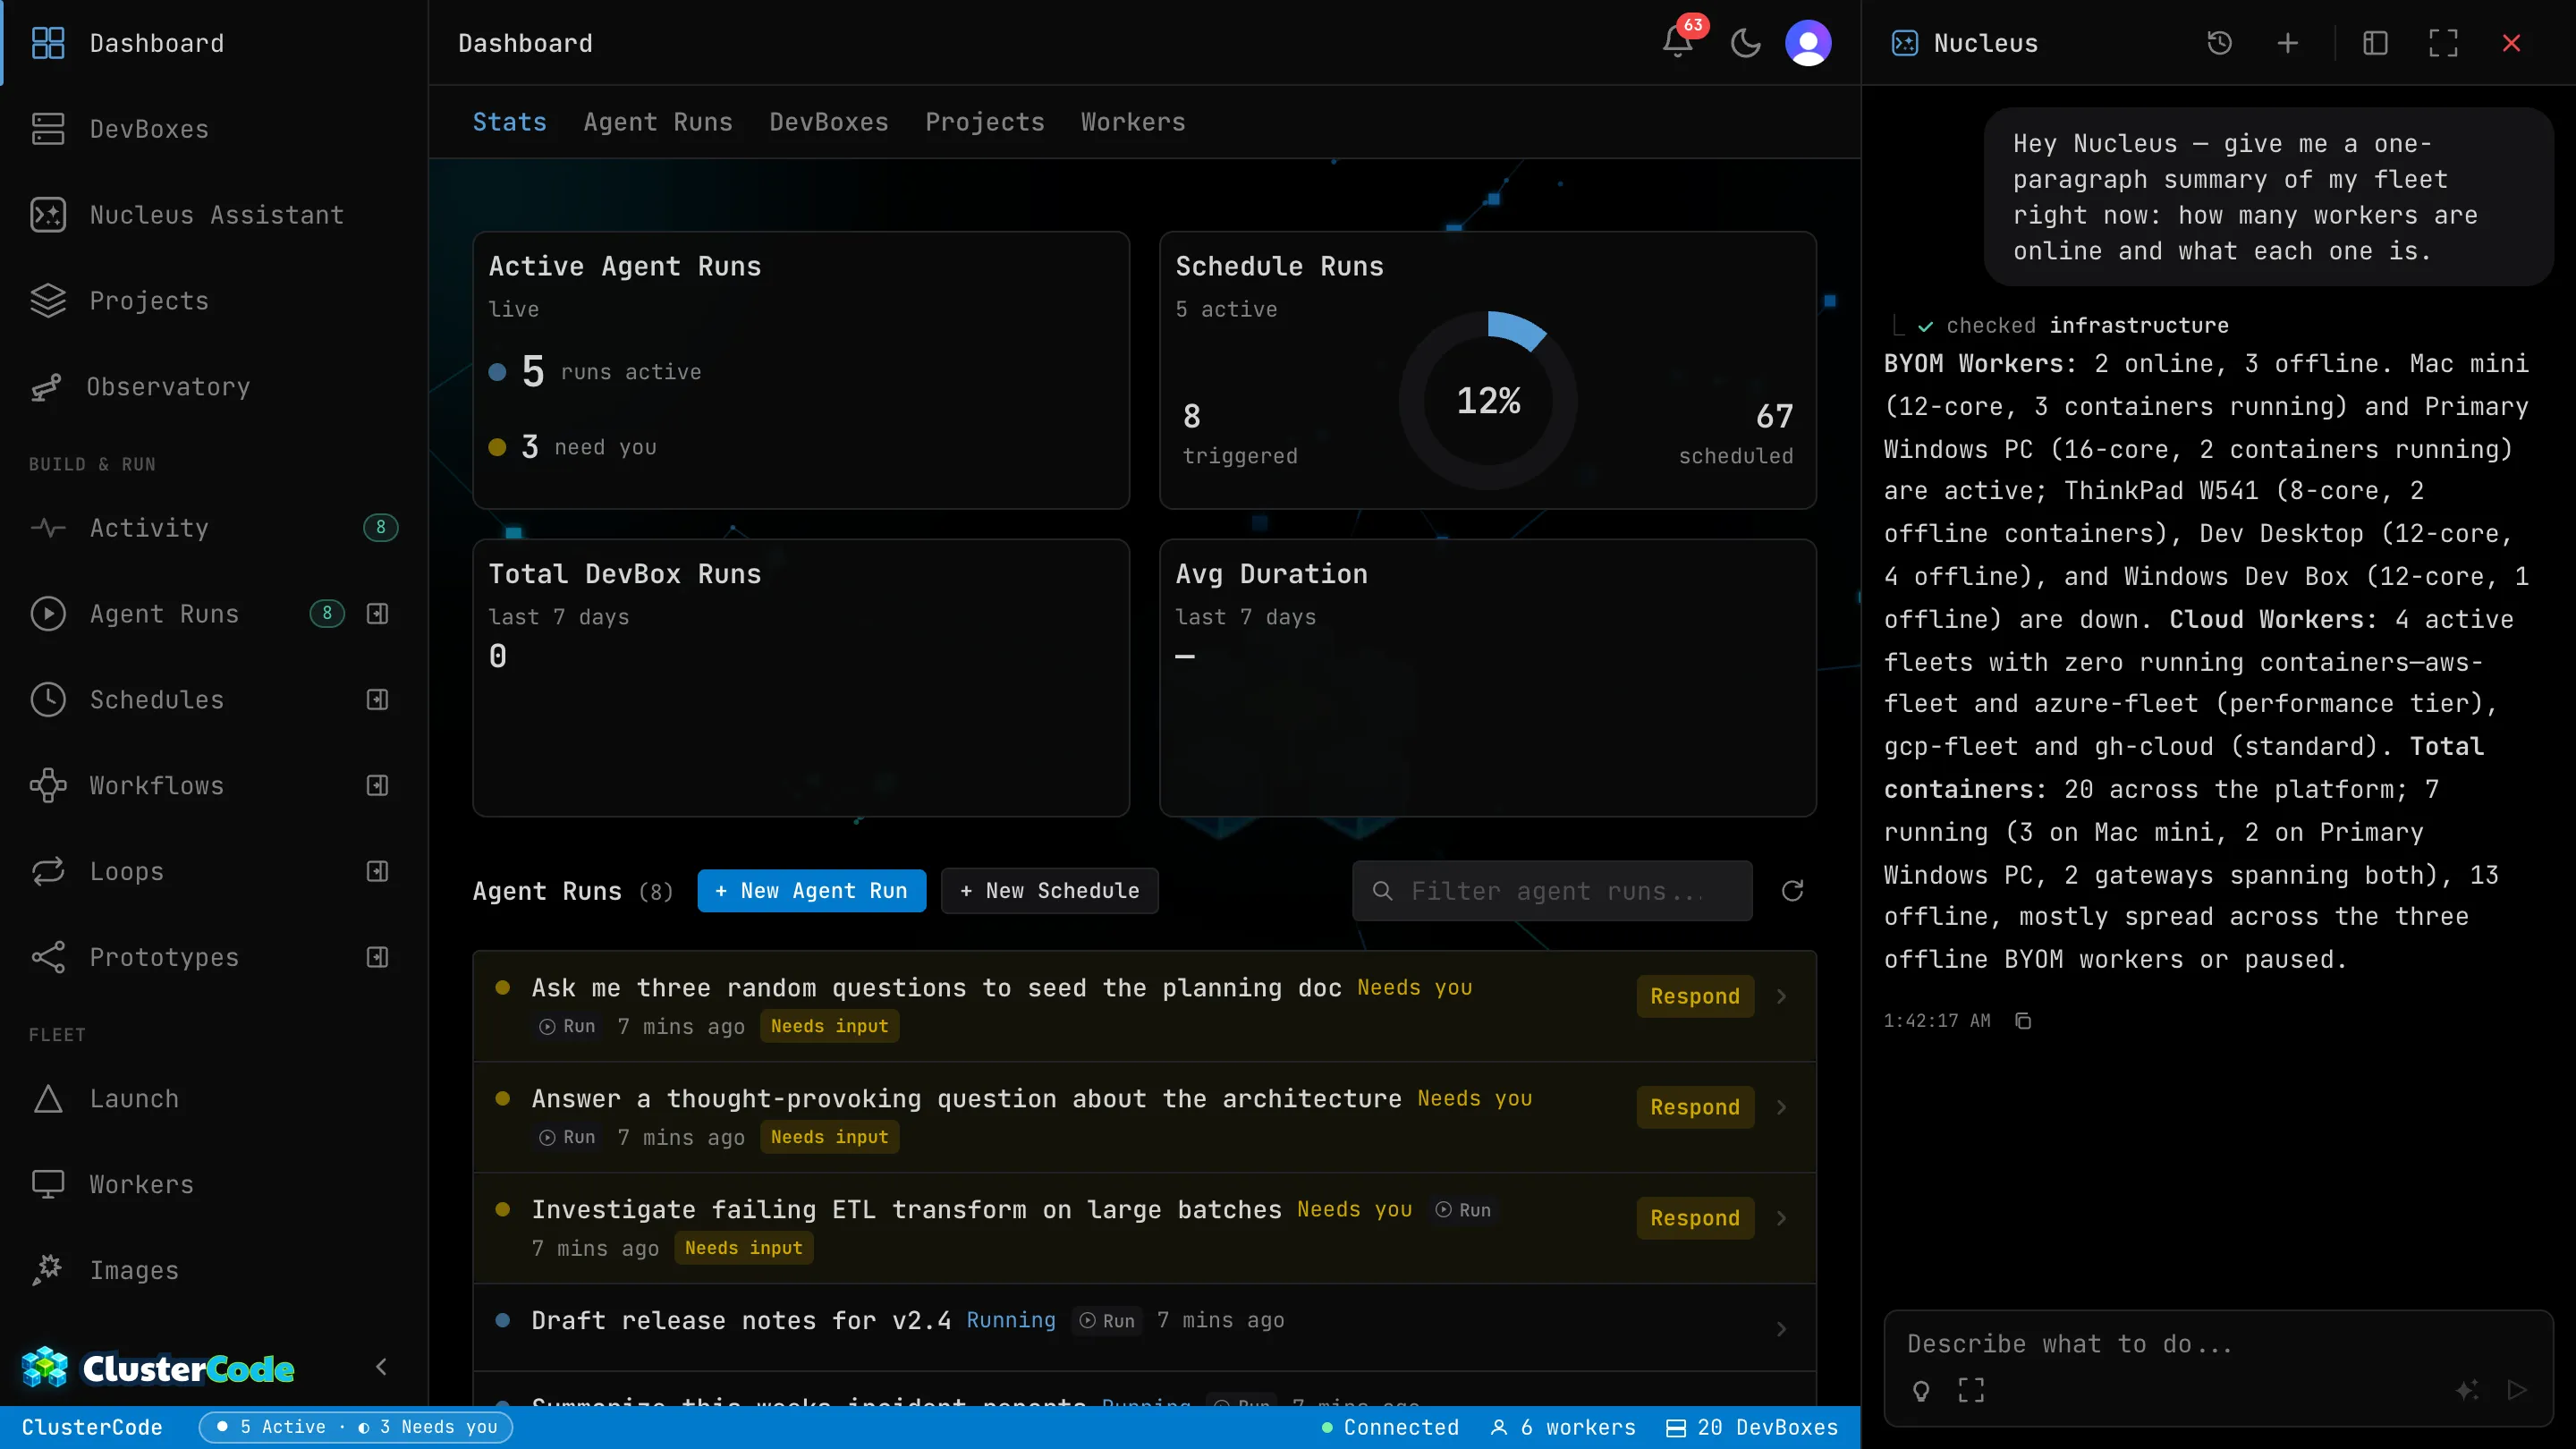Click the ClusterCode logo
The image size is (2576, 1449).
[158, 1367]
